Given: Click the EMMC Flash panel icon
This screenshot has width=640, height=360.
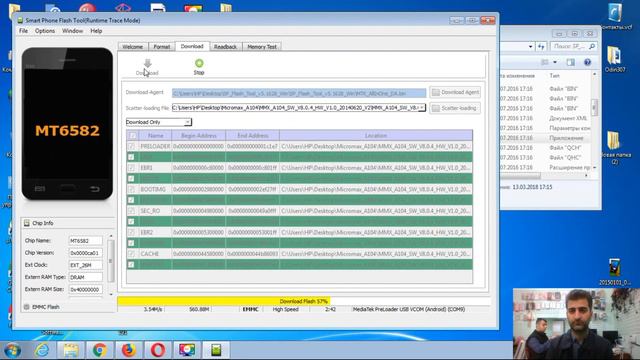Looking at the screenshot, I should (27, 307).
